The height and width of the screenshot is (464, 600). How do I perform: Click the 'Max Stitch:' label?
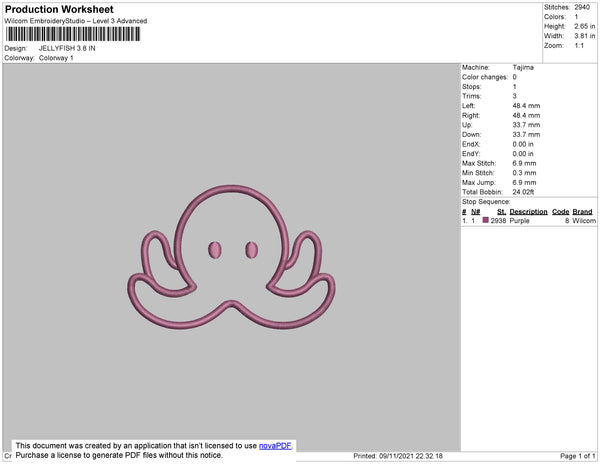[479, 163]
